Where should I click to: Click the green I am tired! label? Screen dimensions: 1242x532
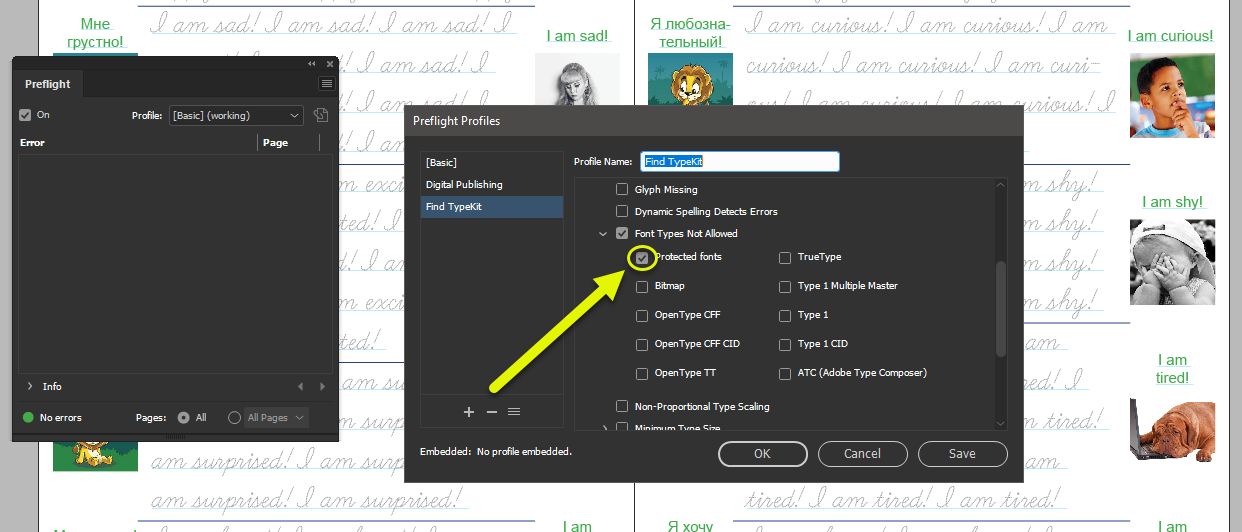pos(1172,369)
